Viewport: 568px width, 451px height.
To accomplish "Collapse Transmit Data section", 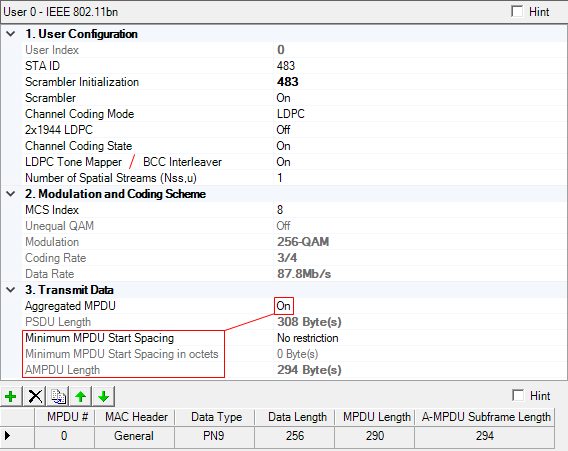I will tap(11, 290).
